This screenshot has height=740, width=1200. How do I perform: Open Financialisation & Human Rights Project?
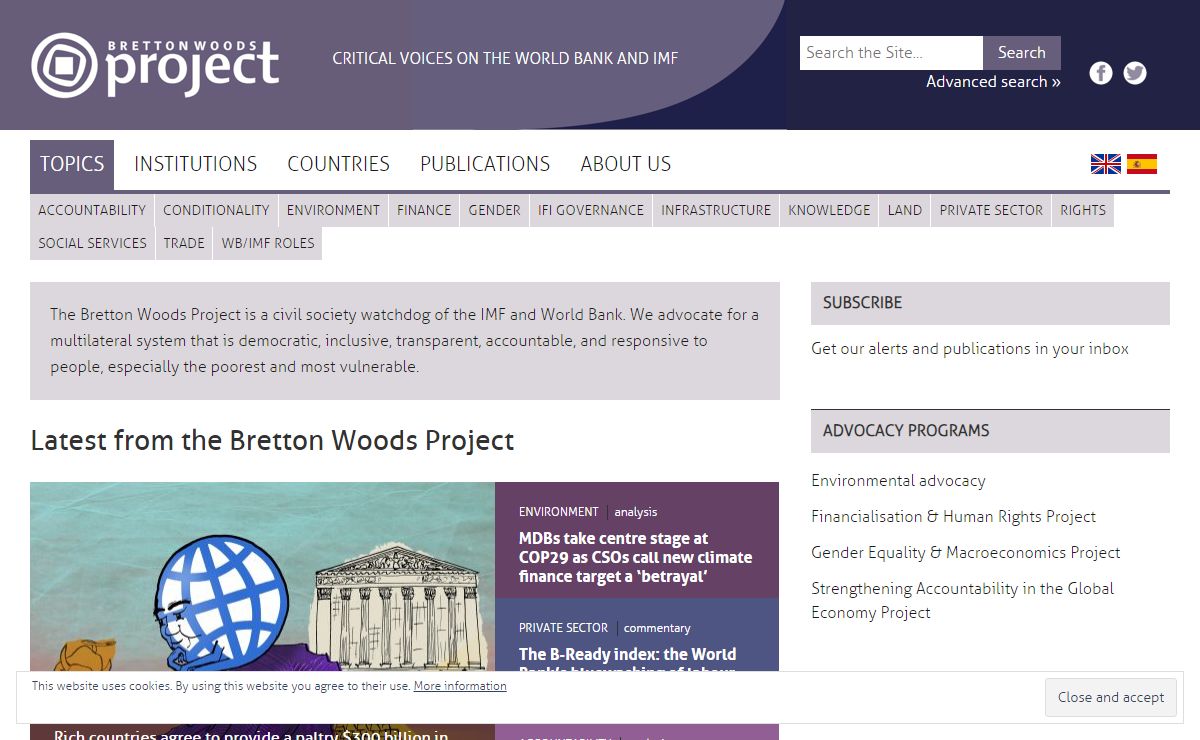coord(953,517)
